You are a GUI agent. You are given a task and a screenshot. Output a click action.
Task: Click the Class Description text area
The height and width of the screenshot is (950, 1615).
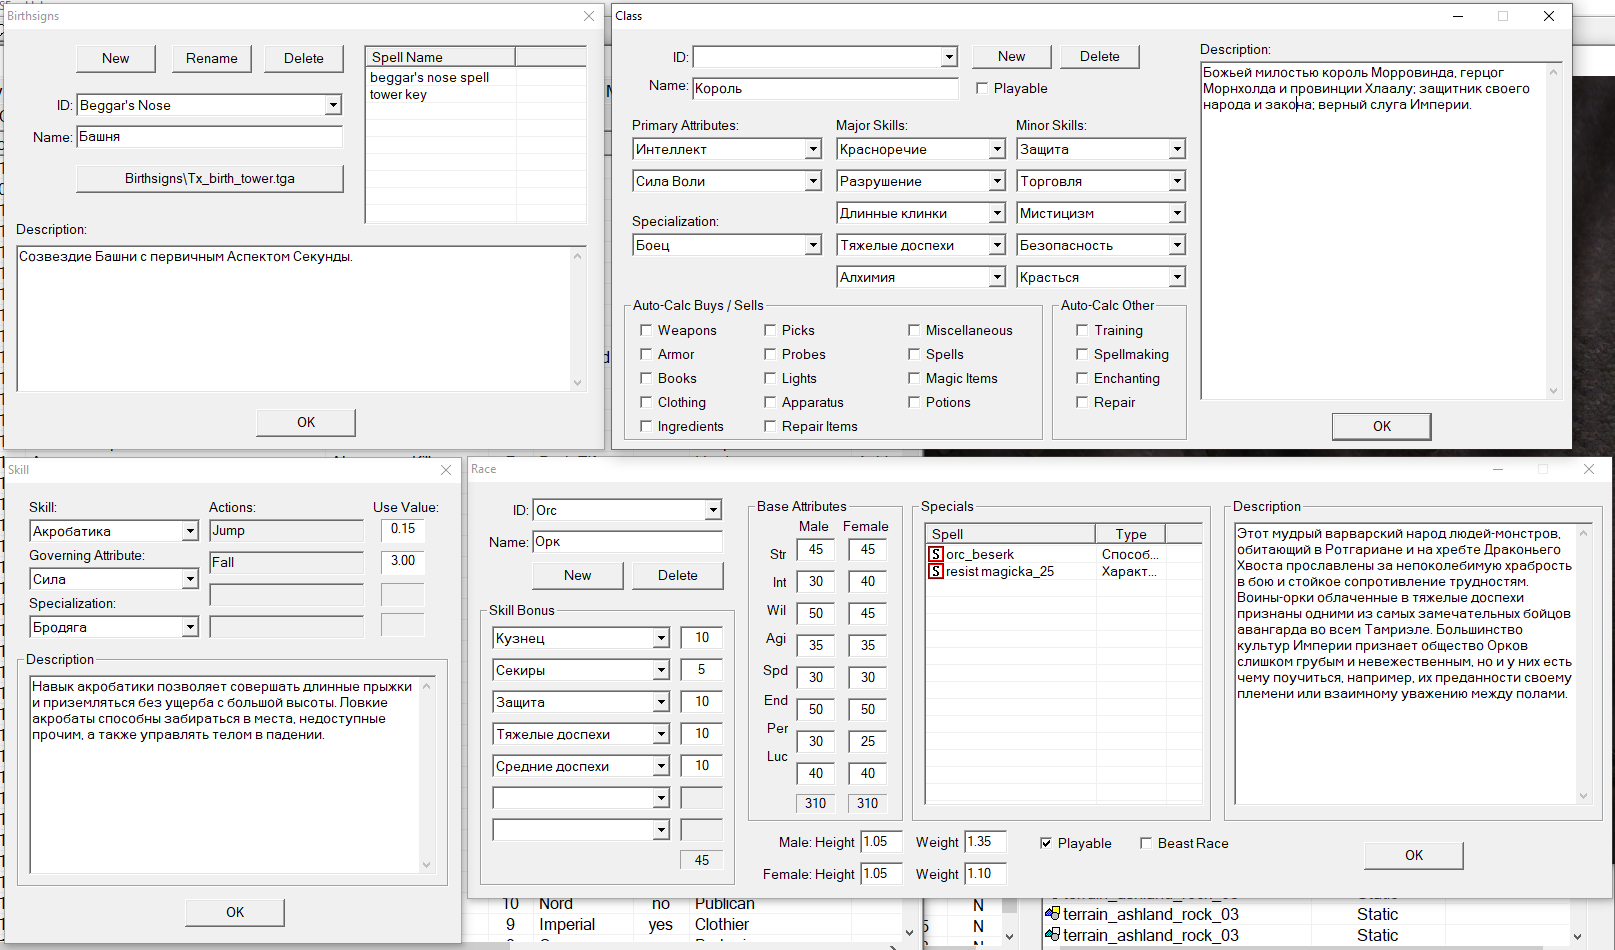tap(1375, 231)
